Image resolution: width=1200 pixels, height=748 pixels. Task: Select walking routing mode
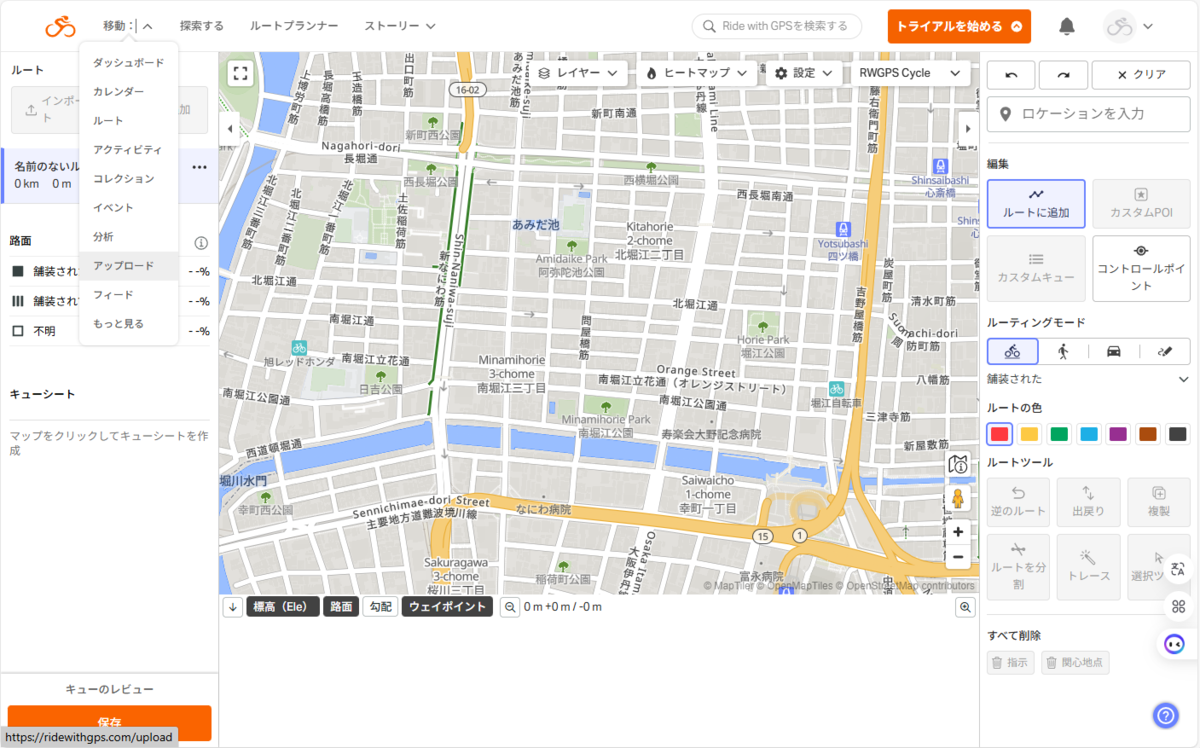pos(1062,351)
